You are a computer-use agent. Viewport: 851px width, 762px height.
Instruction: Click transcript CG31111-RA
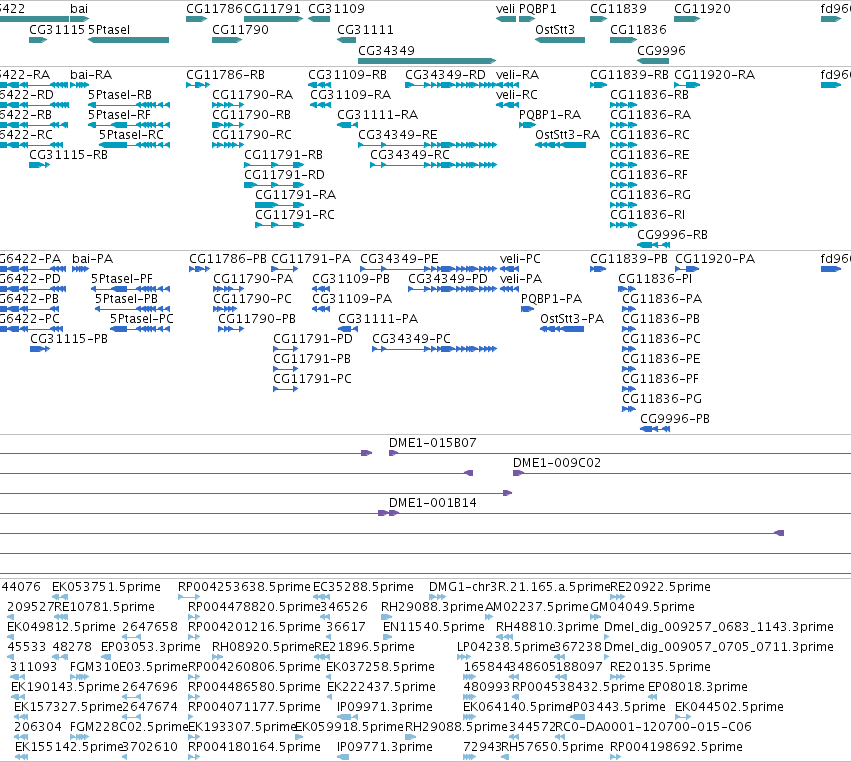[x=378, y=115]
